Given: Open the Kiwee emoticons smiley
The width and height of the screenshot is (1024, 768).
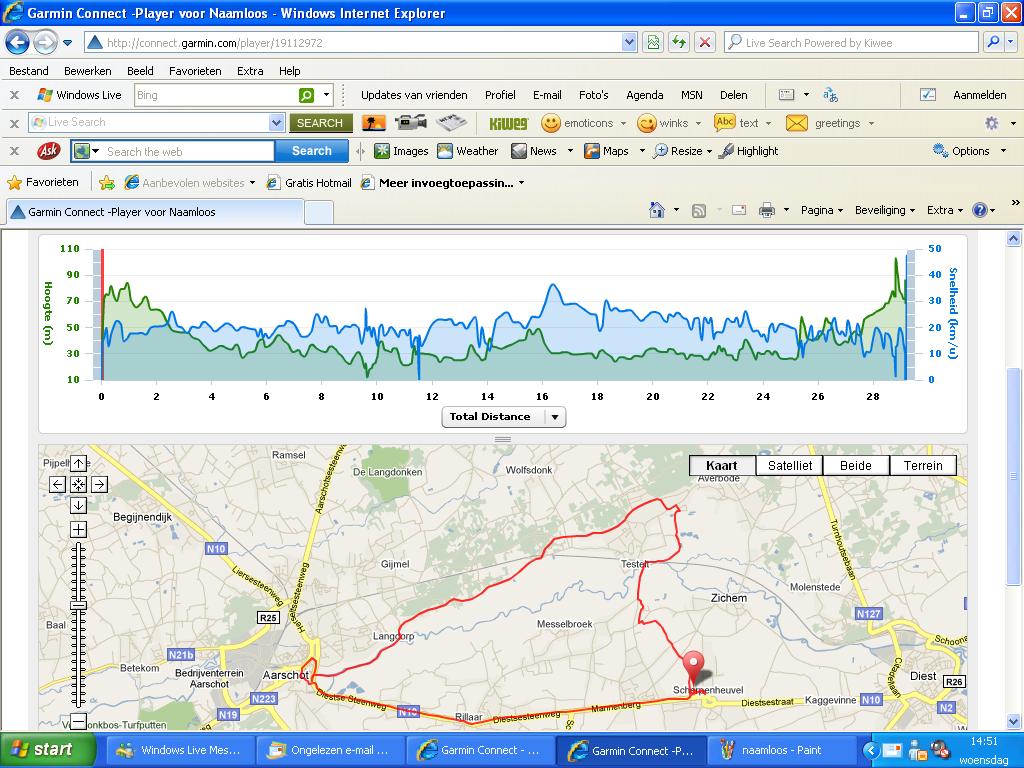Looking at the screenshot, I should (x=551, y=123).
